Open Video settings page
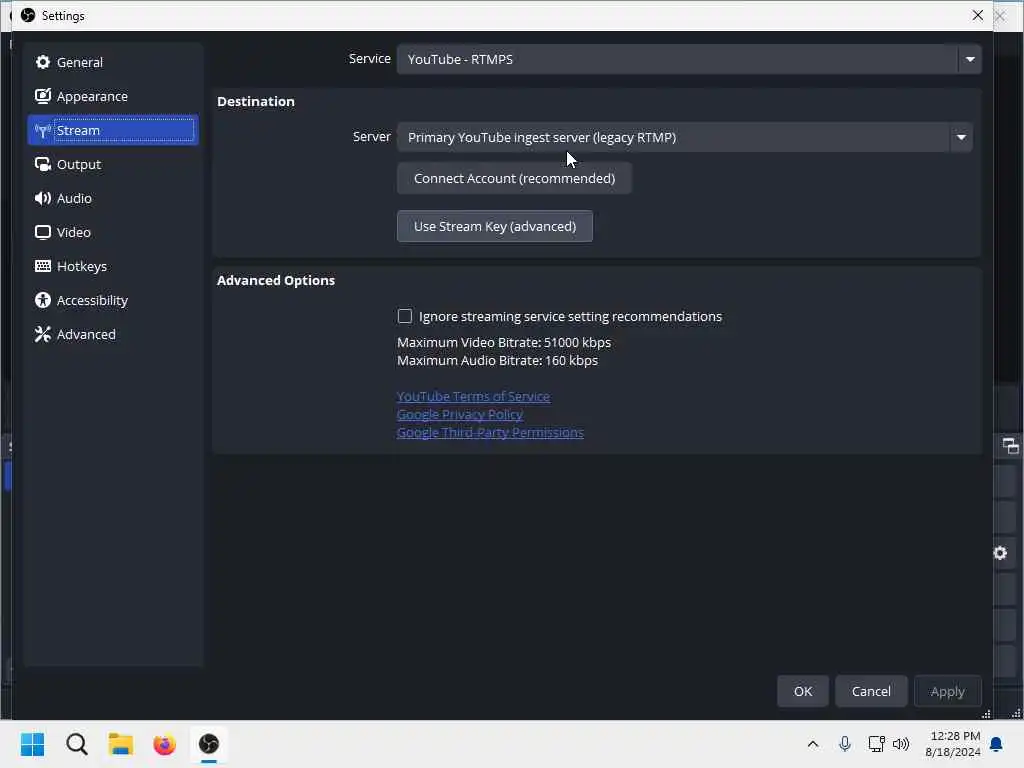 point(112,232)
